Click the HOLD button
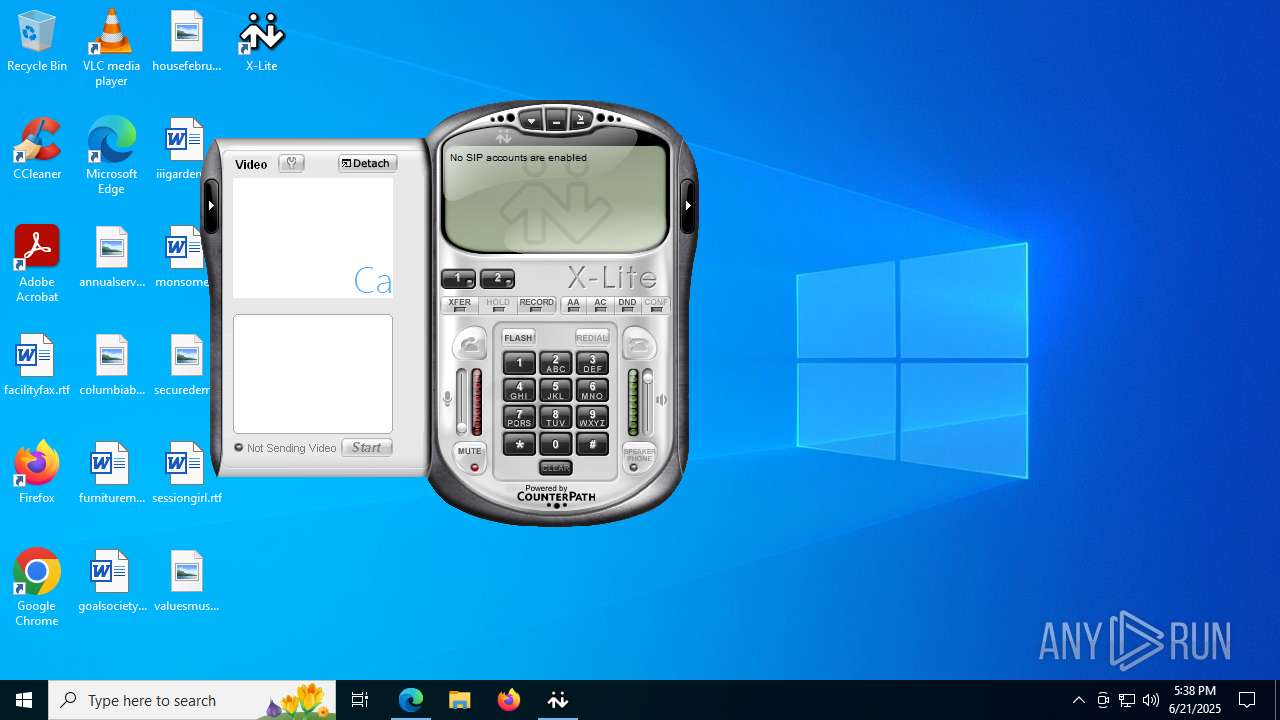1280x720 pixels. click(x=498, y=305)
